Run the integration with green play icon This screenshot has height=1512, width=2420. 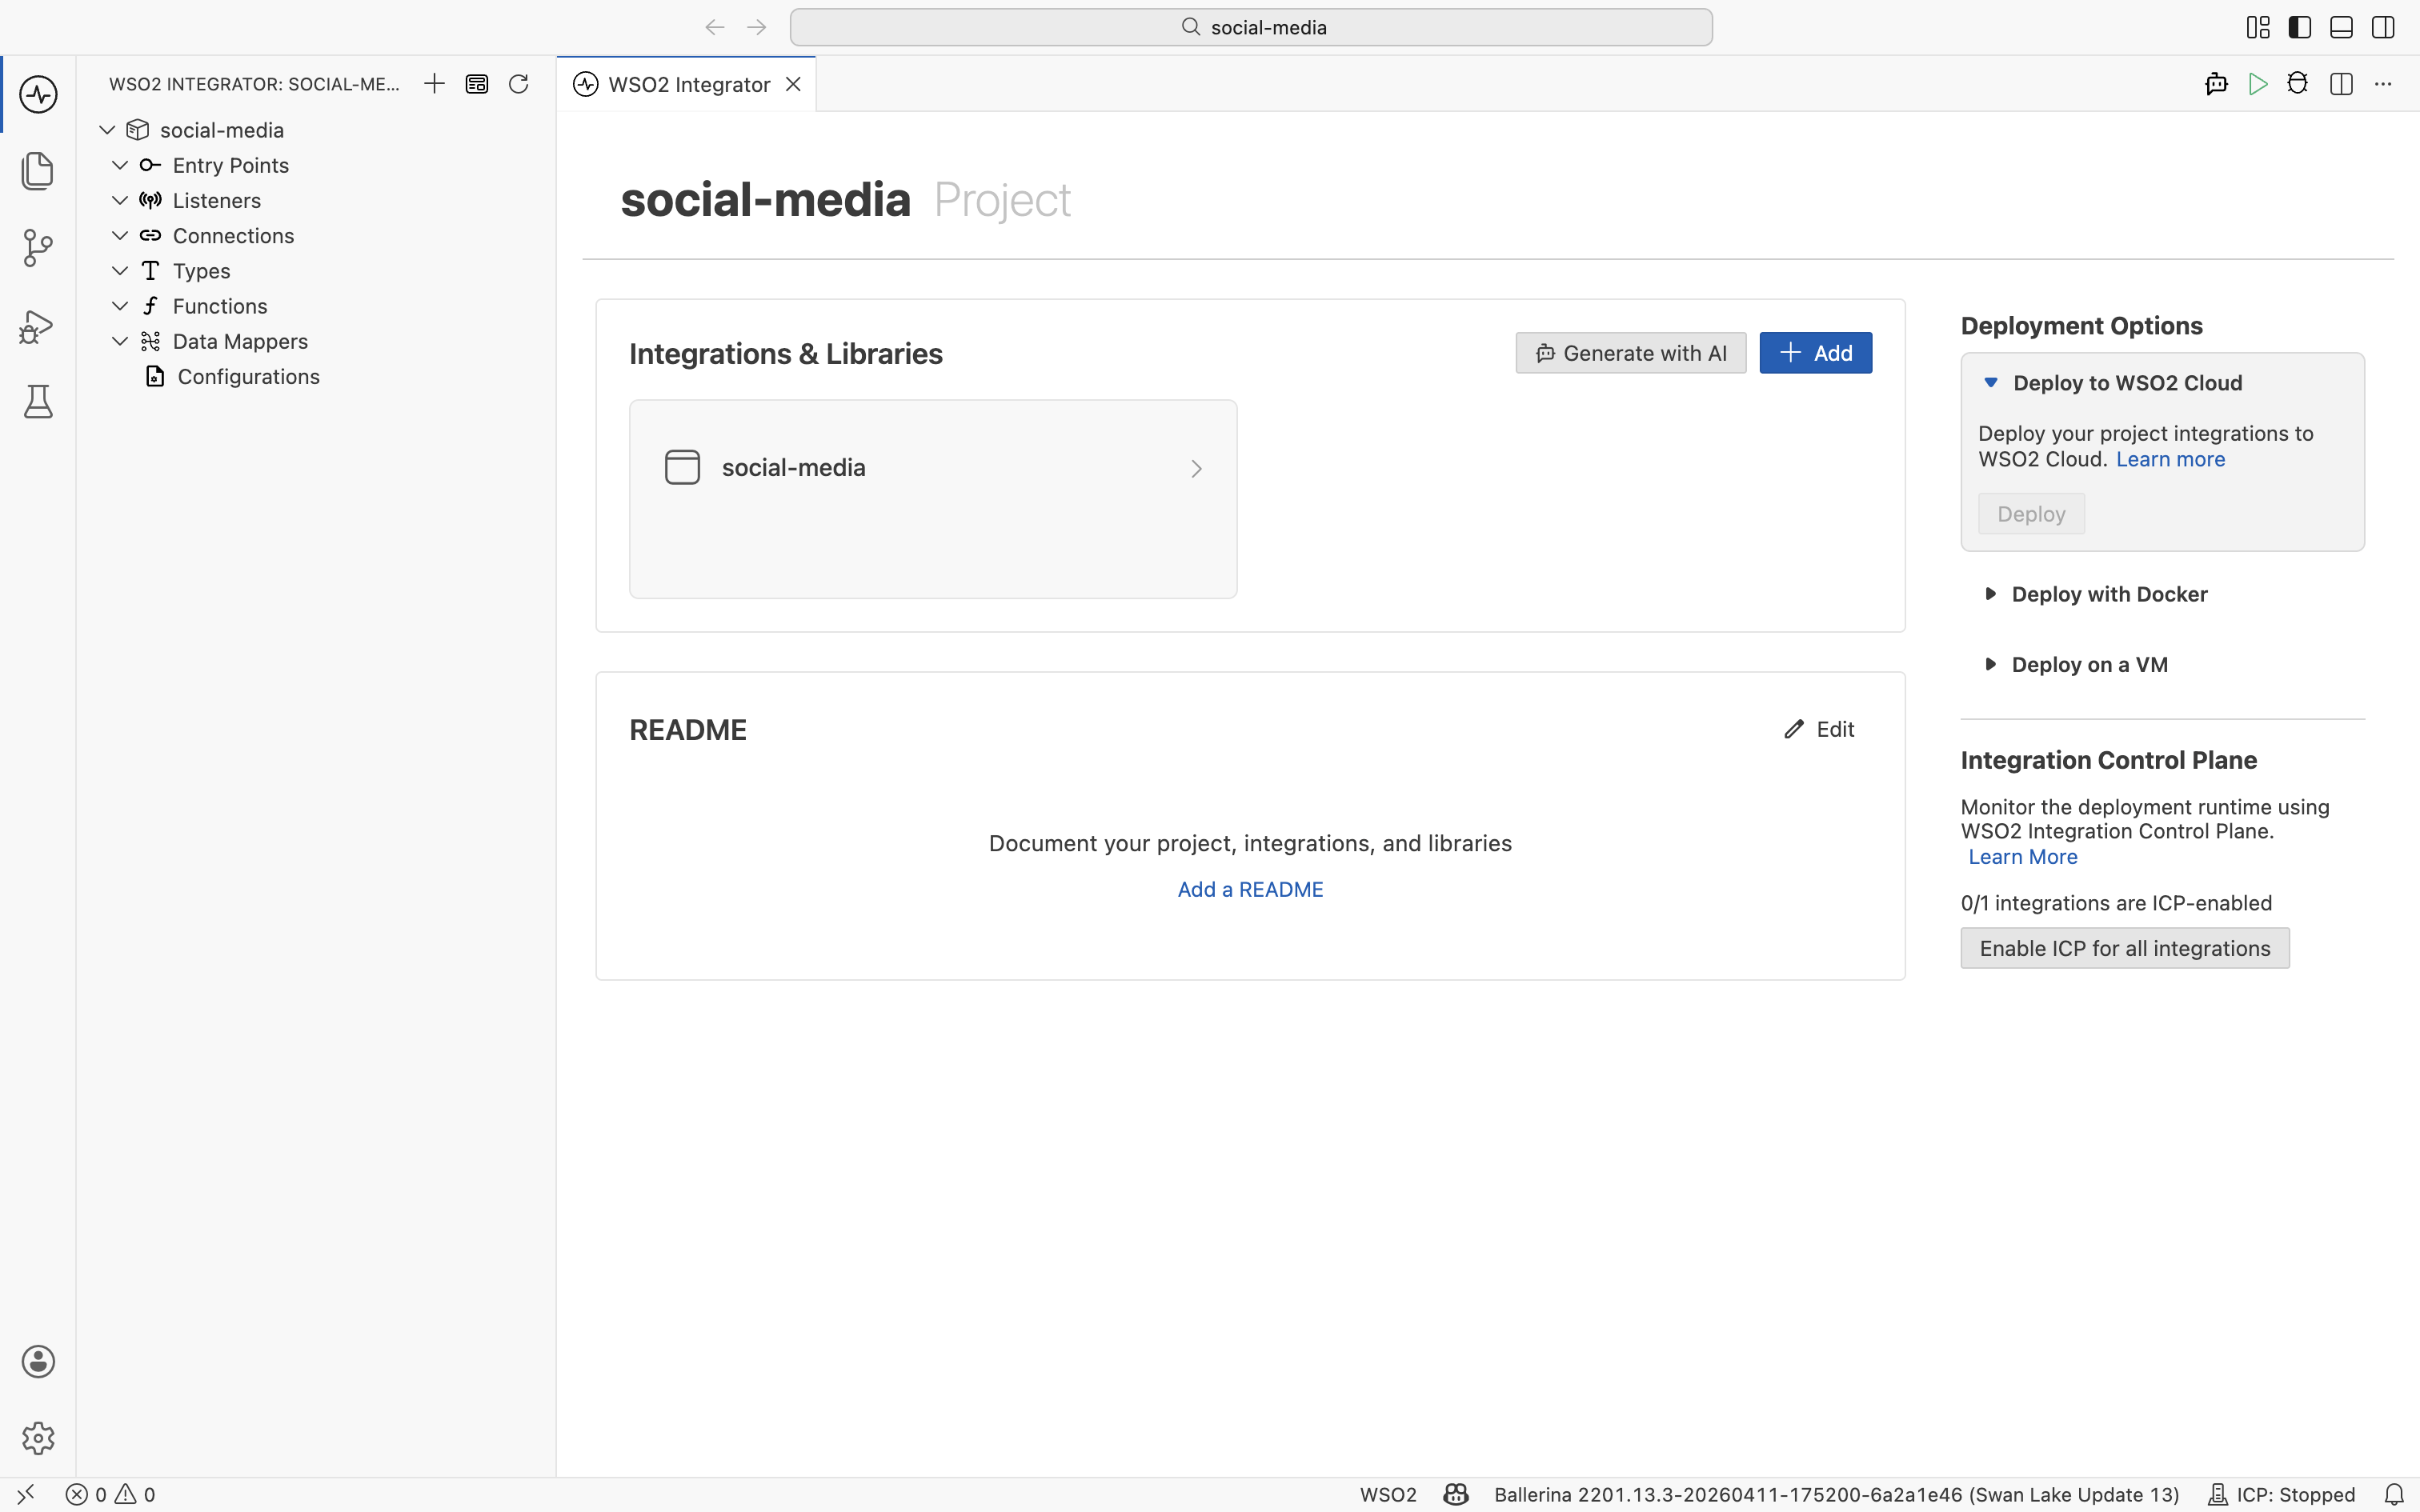2257,84
